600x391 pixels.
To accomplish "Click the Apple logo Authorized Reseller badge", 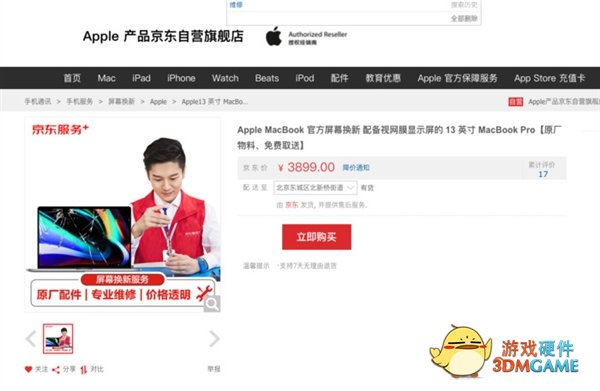I will click(306, 37).
